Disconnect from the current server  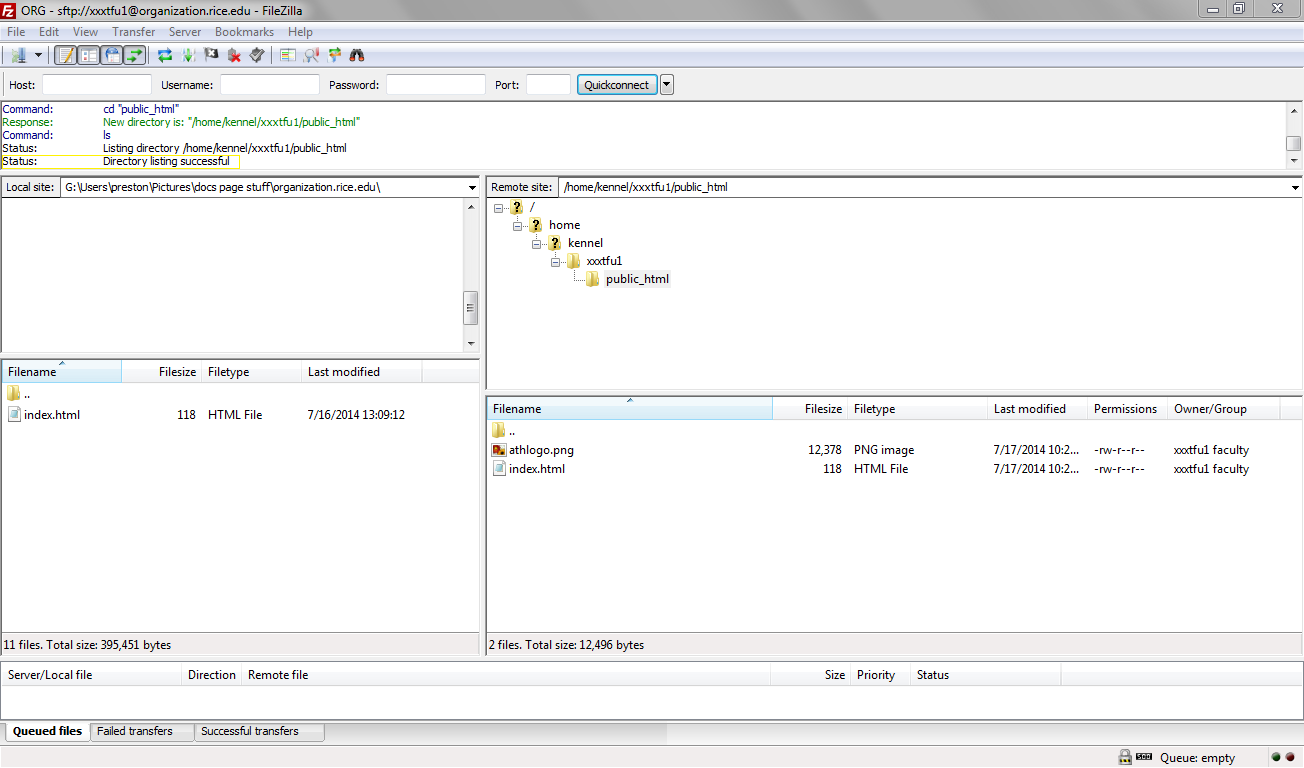[x=234, y=55]
